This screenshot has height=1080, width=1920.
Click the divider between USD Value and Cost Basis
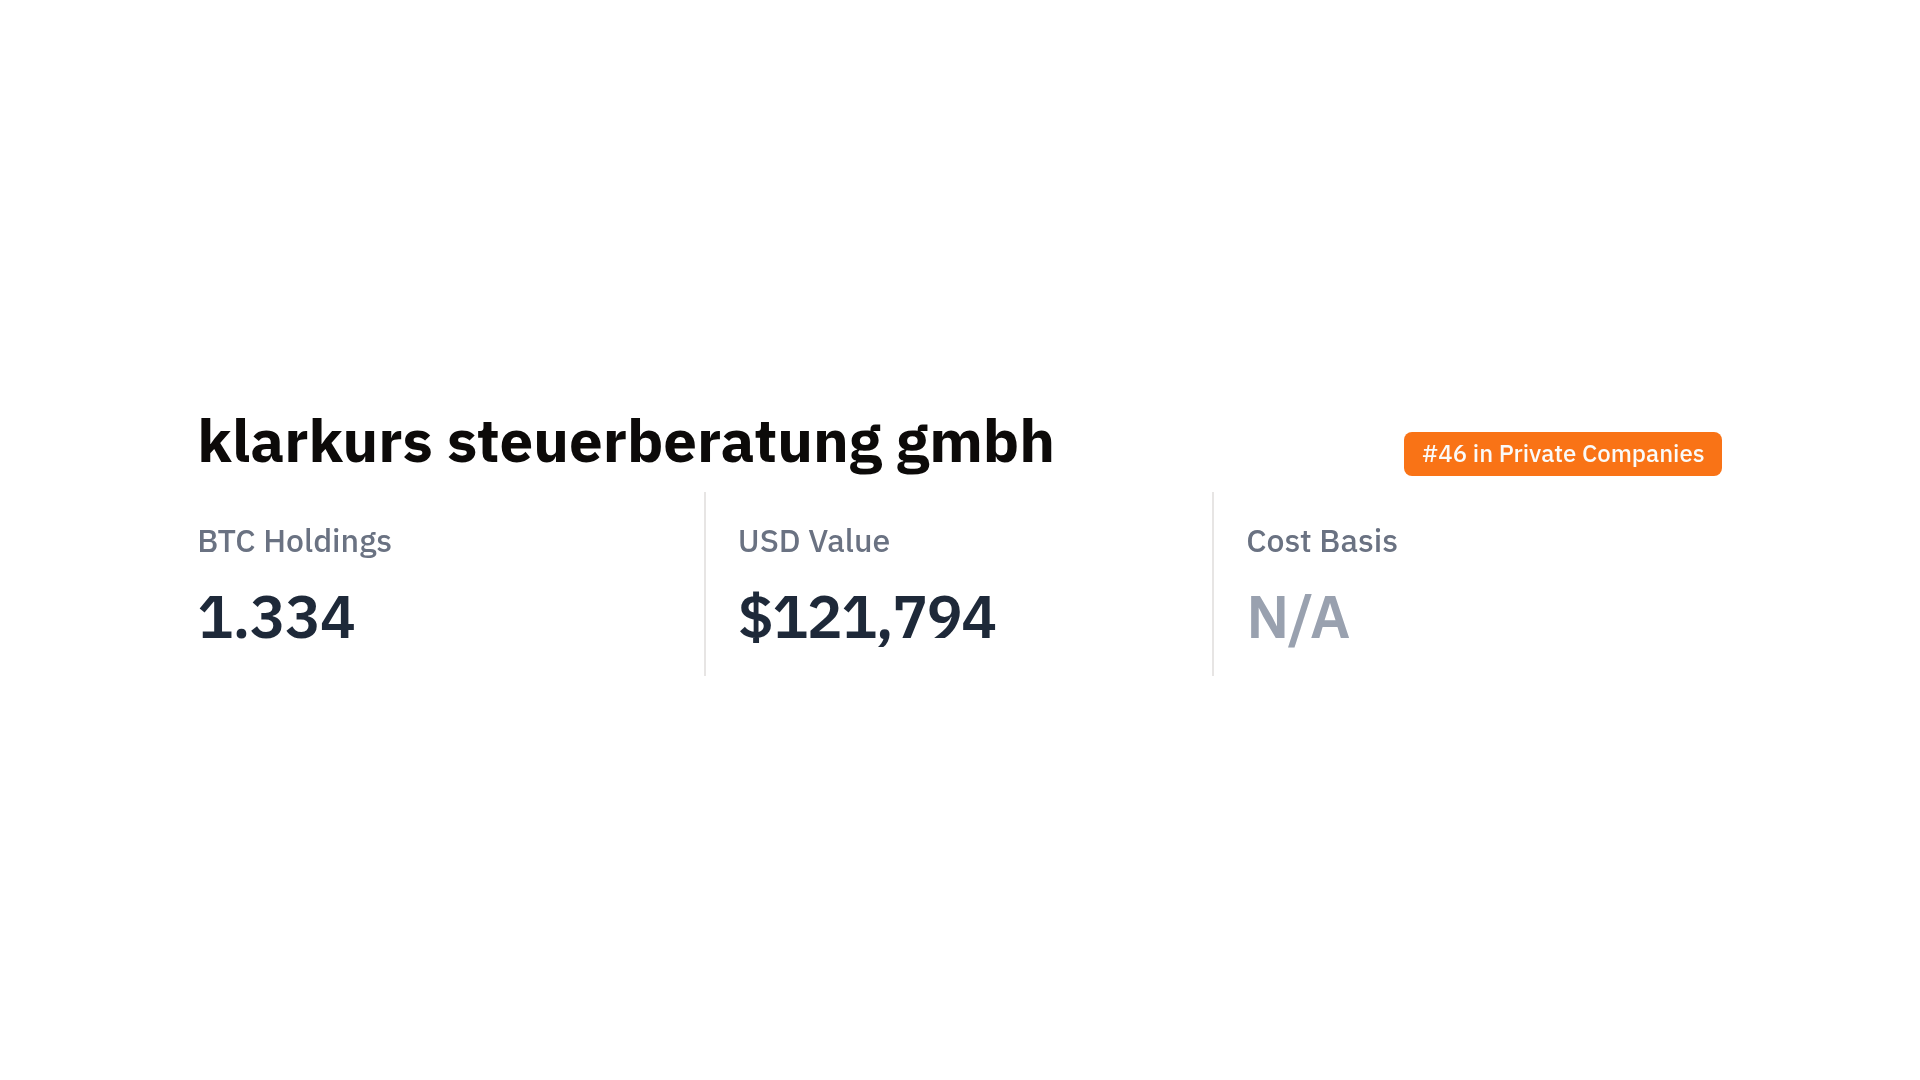[1213, 583]
